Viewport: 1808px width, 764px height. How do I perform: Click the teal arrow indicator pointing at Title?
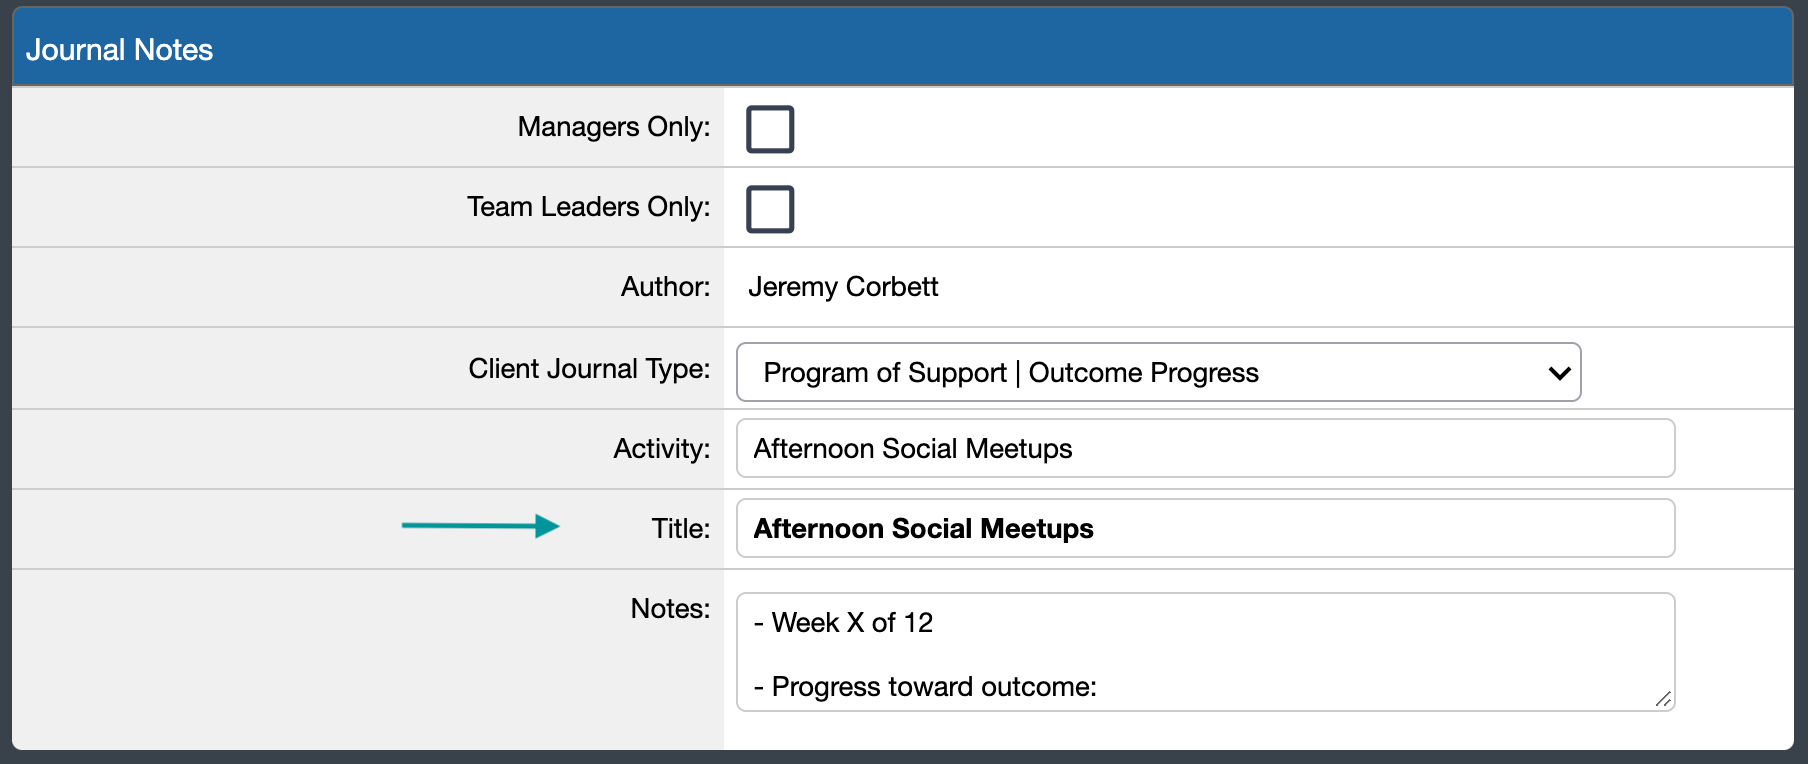[480, 527]
